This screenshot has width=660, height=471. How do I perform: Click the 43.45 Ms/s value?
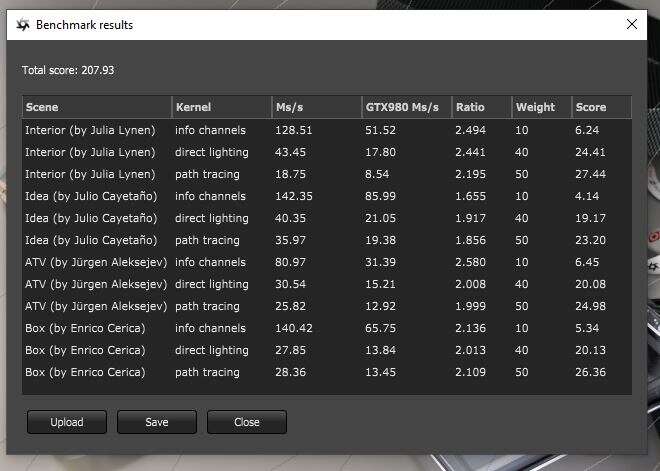pos(290,152)
